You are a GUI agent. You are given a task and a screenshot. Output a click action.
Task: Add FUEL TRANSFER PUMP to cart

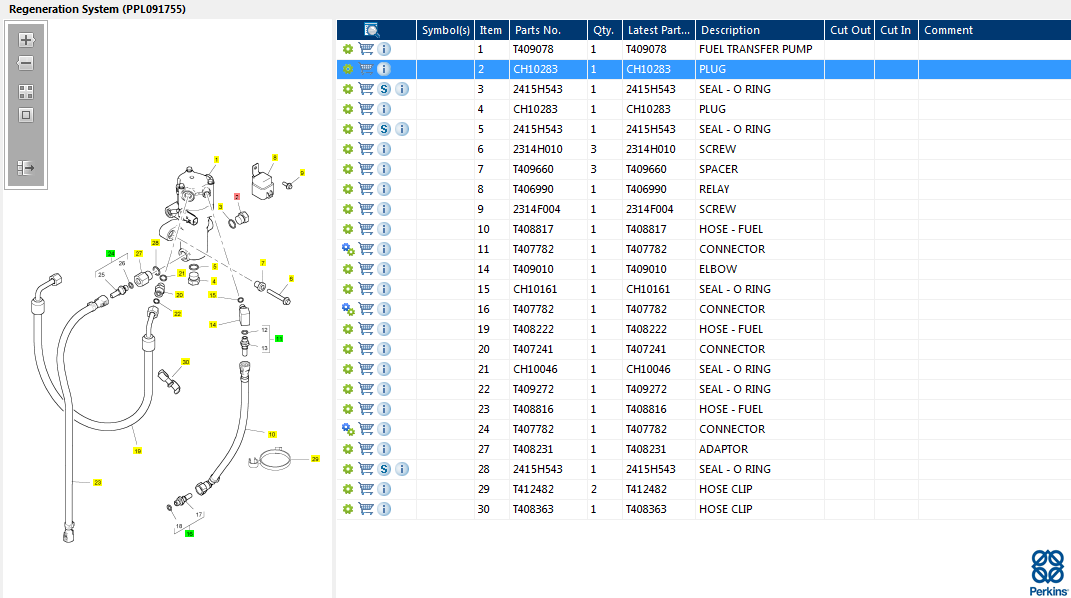click(366, 49)
